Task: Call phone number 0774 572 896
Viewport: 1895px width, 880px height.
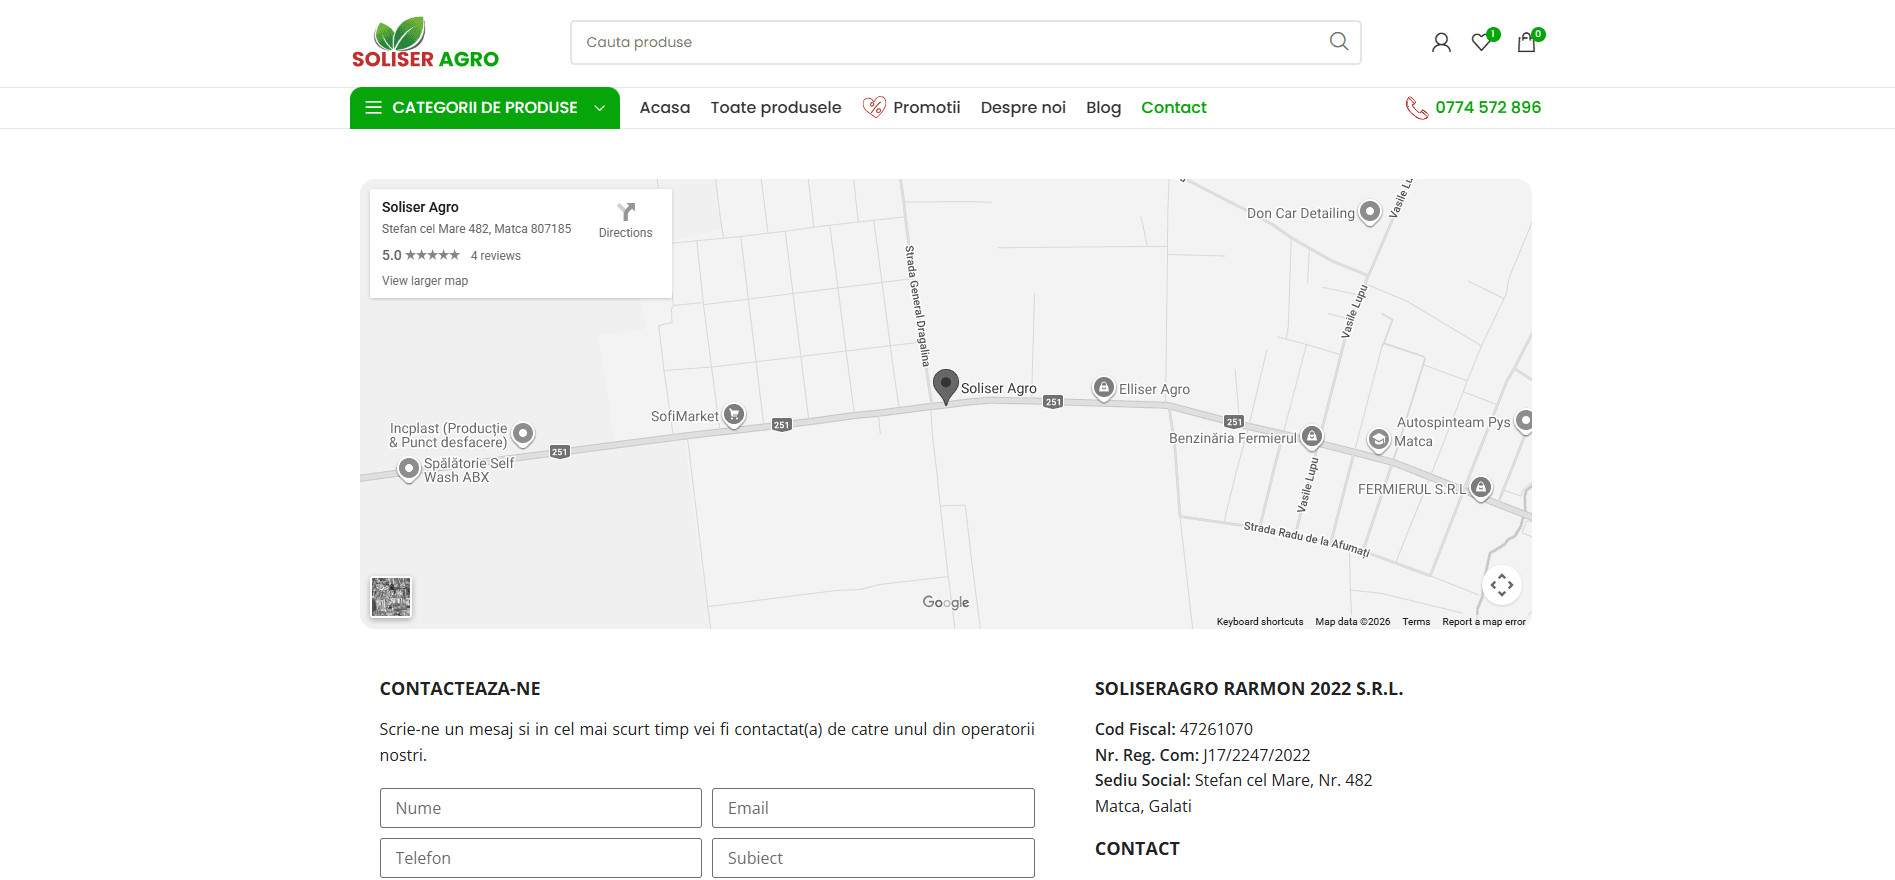Action: [x=1487, y=108]
